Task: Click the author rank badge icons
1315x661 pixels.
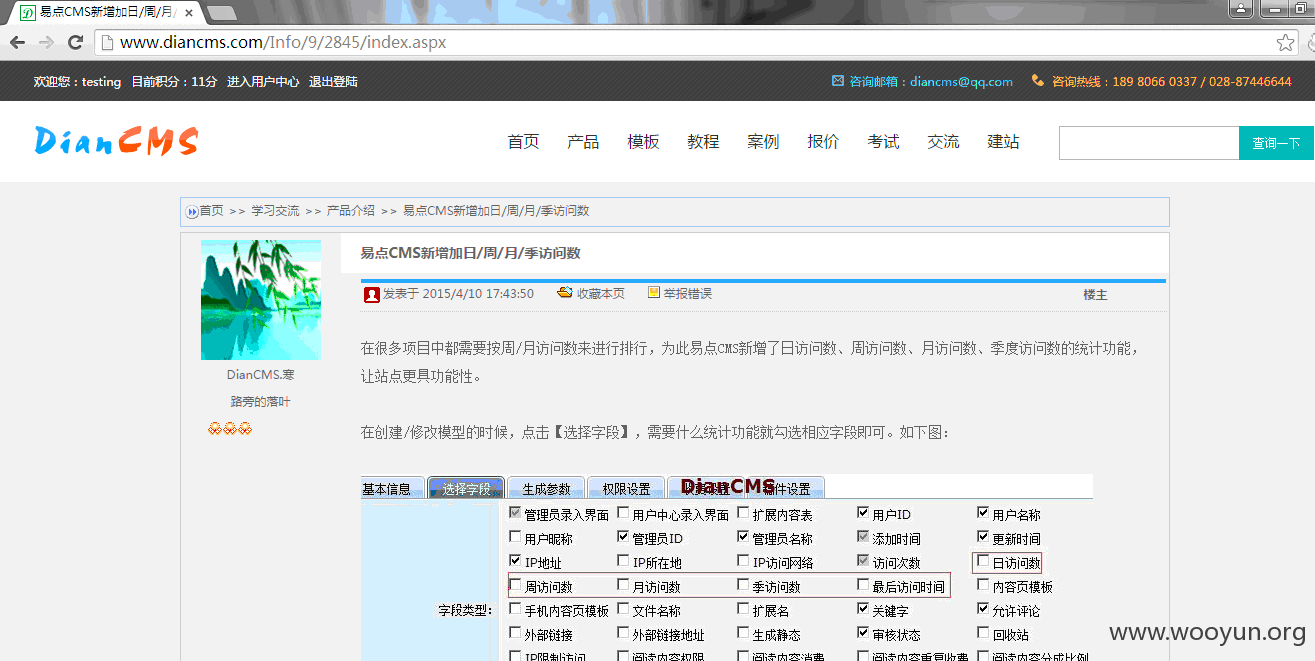Action: point(230,429)
